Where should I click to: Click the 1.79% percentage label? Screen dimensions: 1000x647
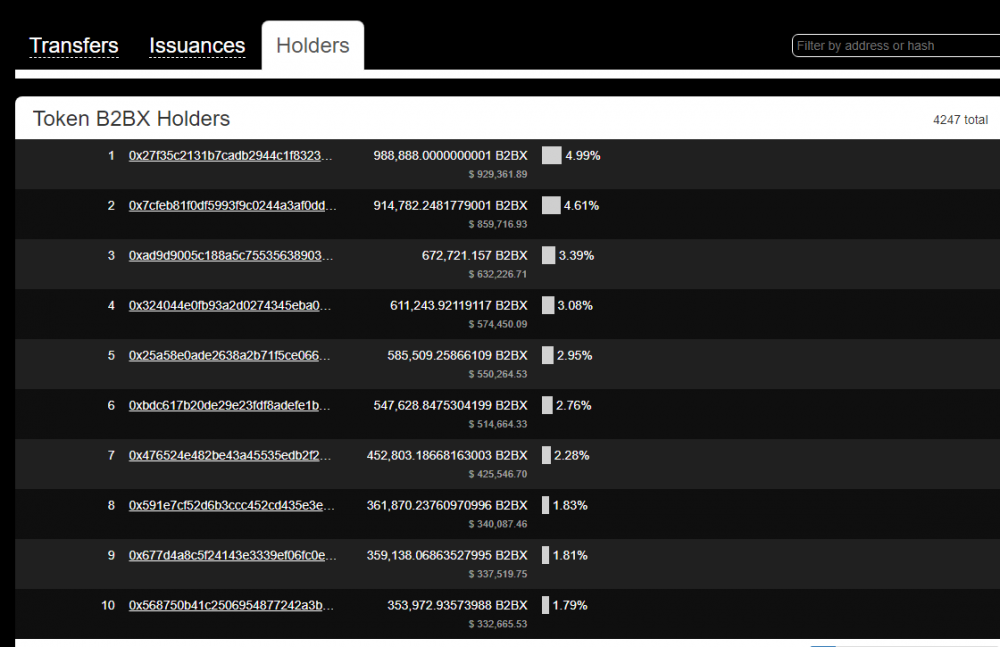pyautogui.click(x=570, y=605)
